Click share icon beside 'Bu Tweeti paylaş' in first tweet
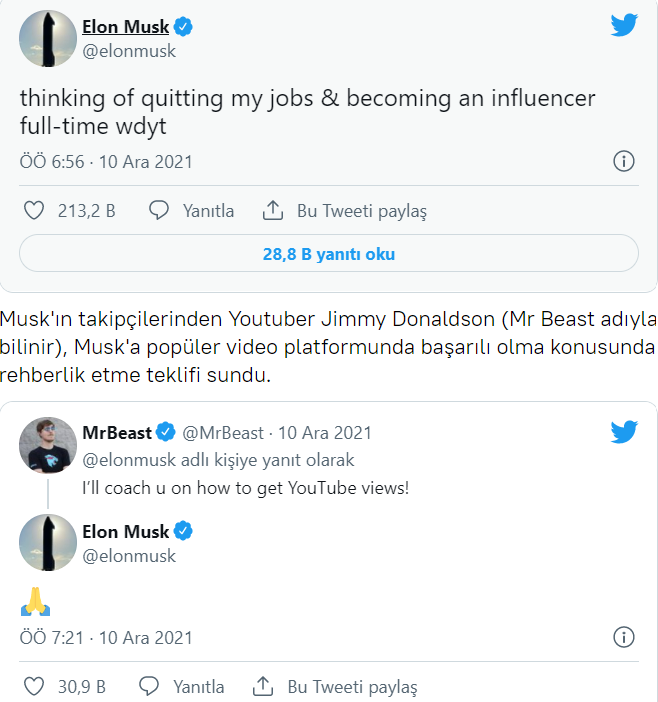The width and height of the screenshot is (658, 702). point(272,211)
